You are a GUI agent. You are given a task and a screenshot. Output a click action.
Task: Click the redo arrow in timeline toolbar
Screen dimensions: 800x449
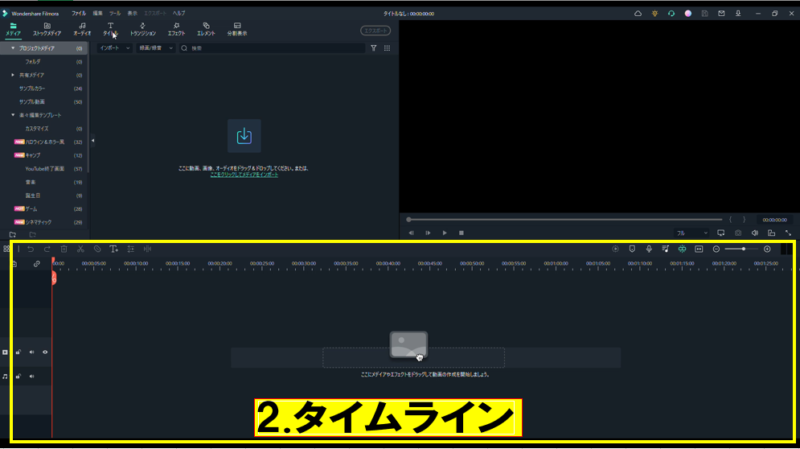(x=47, y=249)
